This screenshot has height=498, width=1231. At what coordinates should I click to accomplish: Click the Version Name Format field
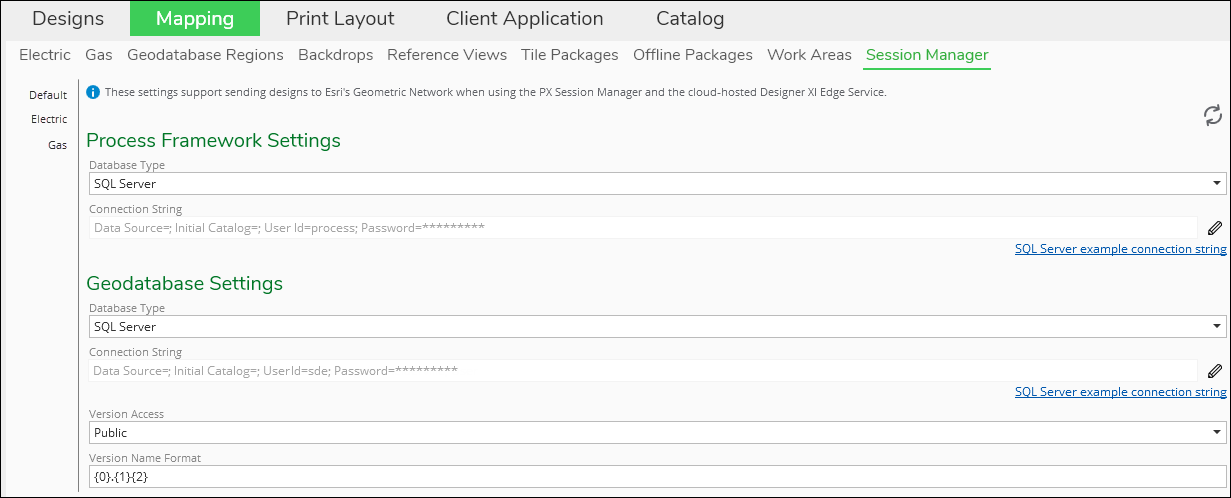(x=657, y=476)
